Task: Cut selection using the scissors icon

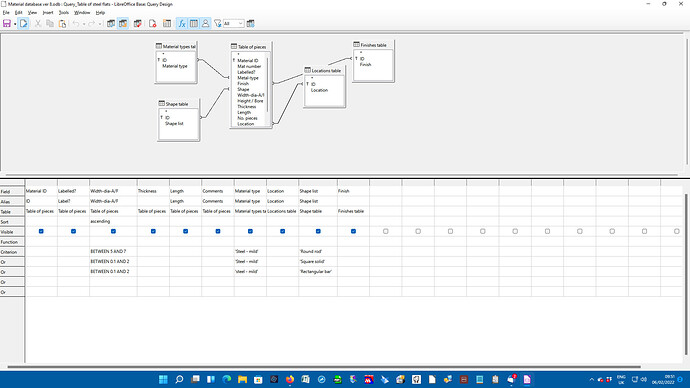Action: (x=38, y=23)
